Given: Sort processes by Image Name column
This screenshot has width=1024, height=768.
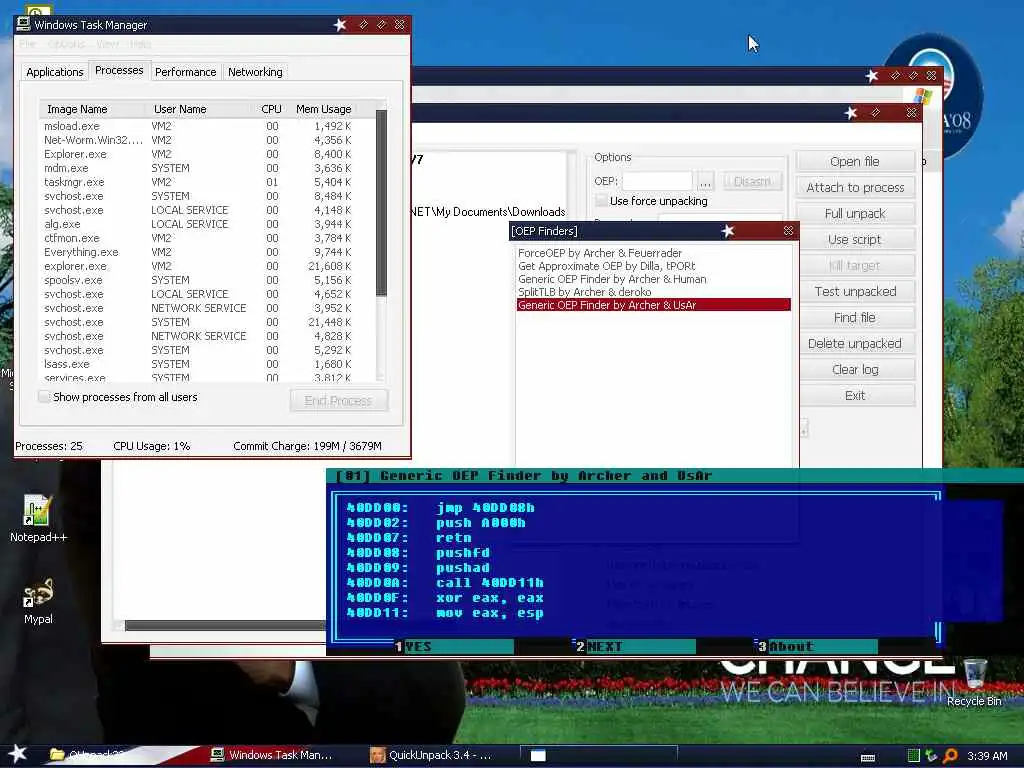Looking at the screenshot, I should tap(92, 109).
